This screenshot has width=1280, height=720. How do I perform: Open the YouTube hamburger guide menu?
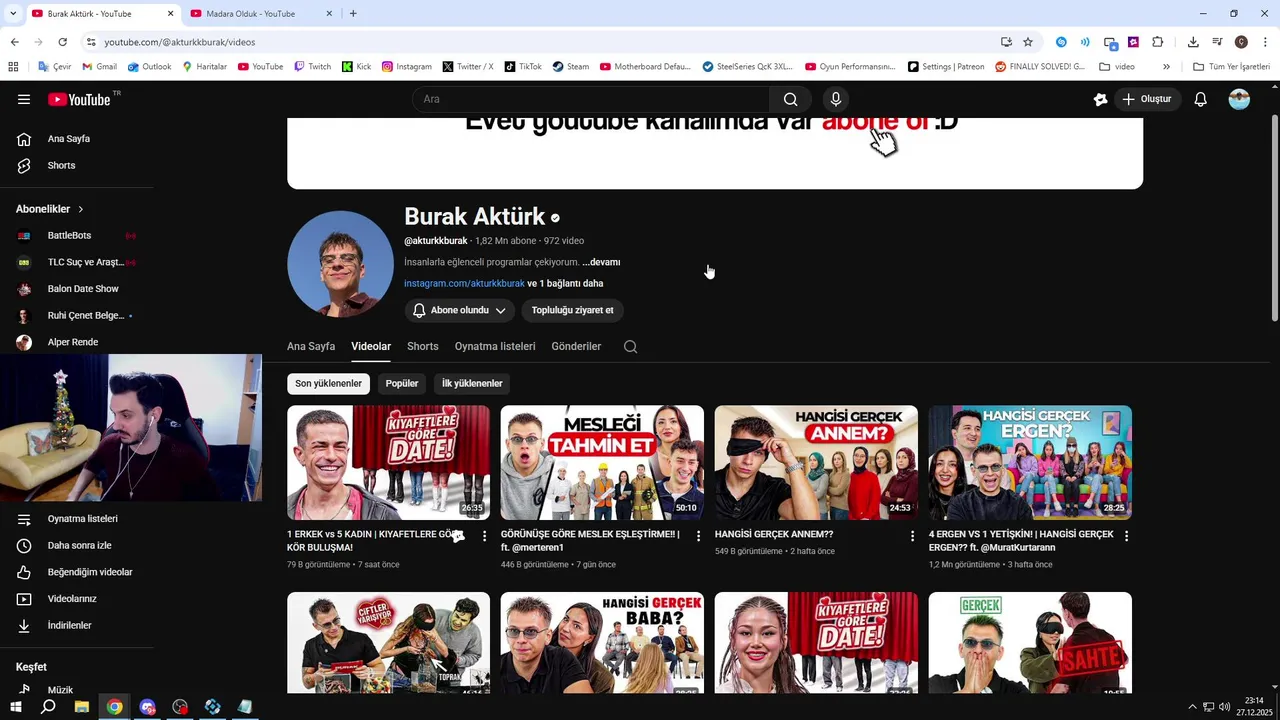coord(24,99)
